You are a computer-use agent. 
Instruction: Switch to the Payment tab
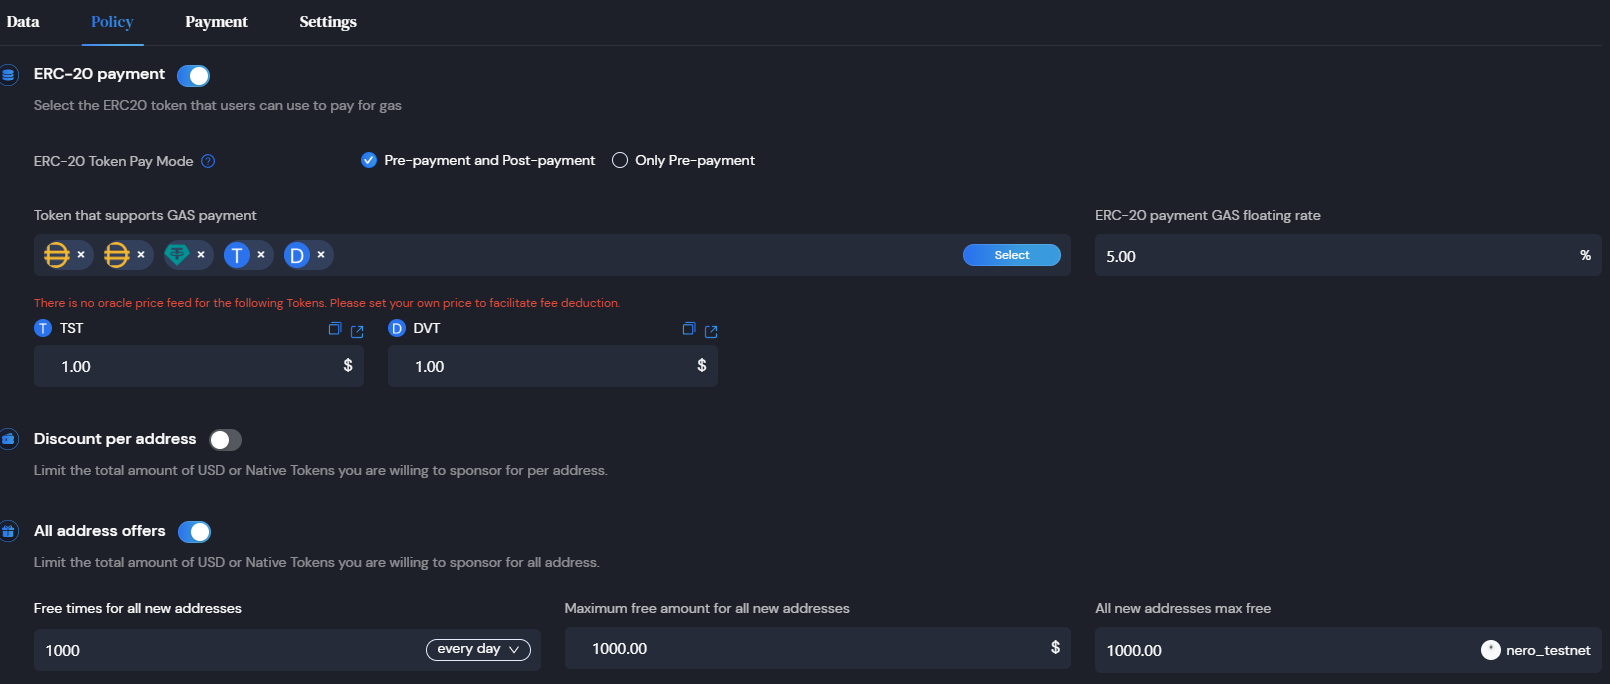(x=216, y=22)
